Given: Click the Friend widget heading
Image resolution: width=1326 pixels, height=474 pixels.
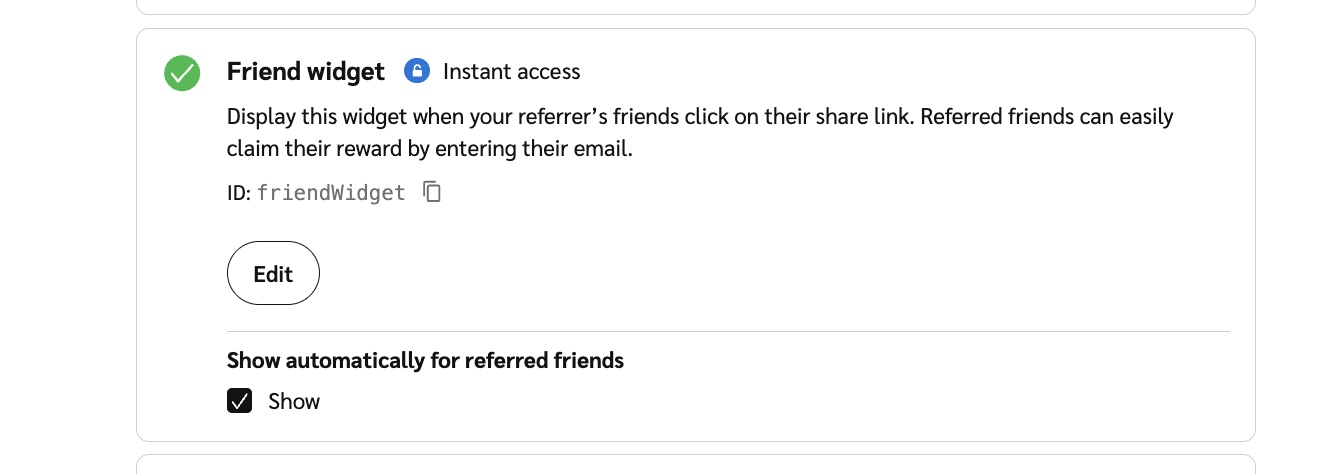Looking at the screenshot, I should click(x=305, y=72).
